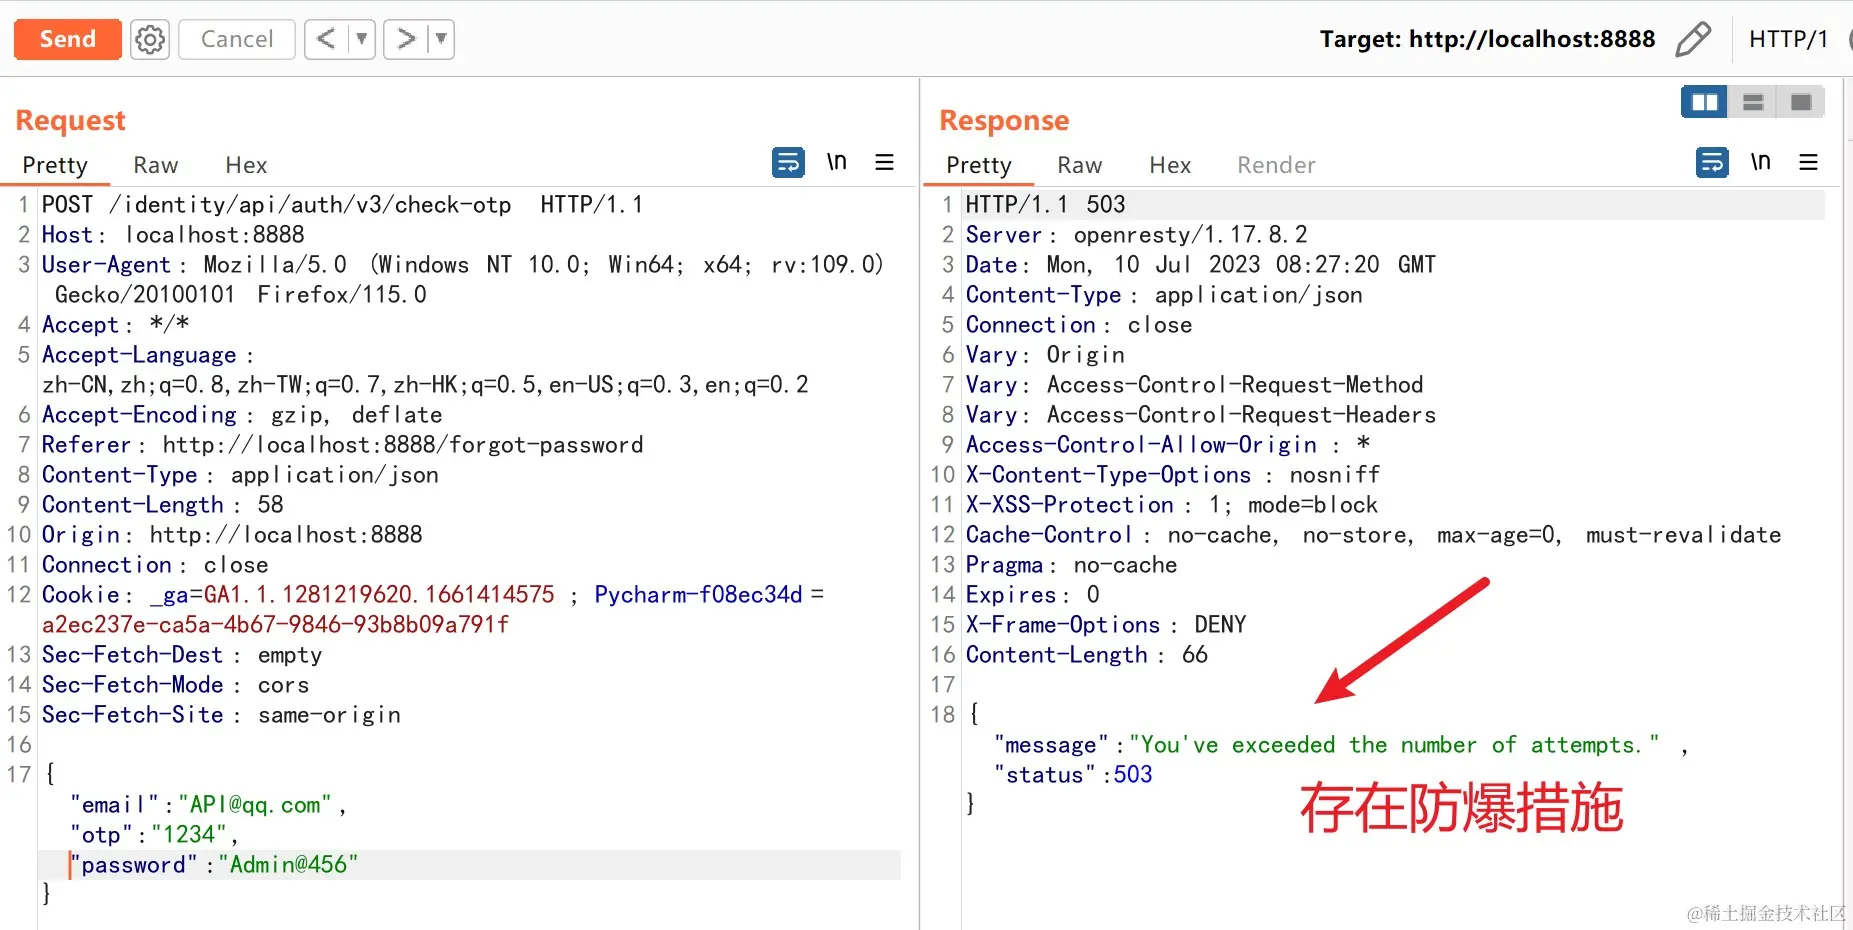
Task: Click Content-Length value 58 in request
Action: click(270, 505)
